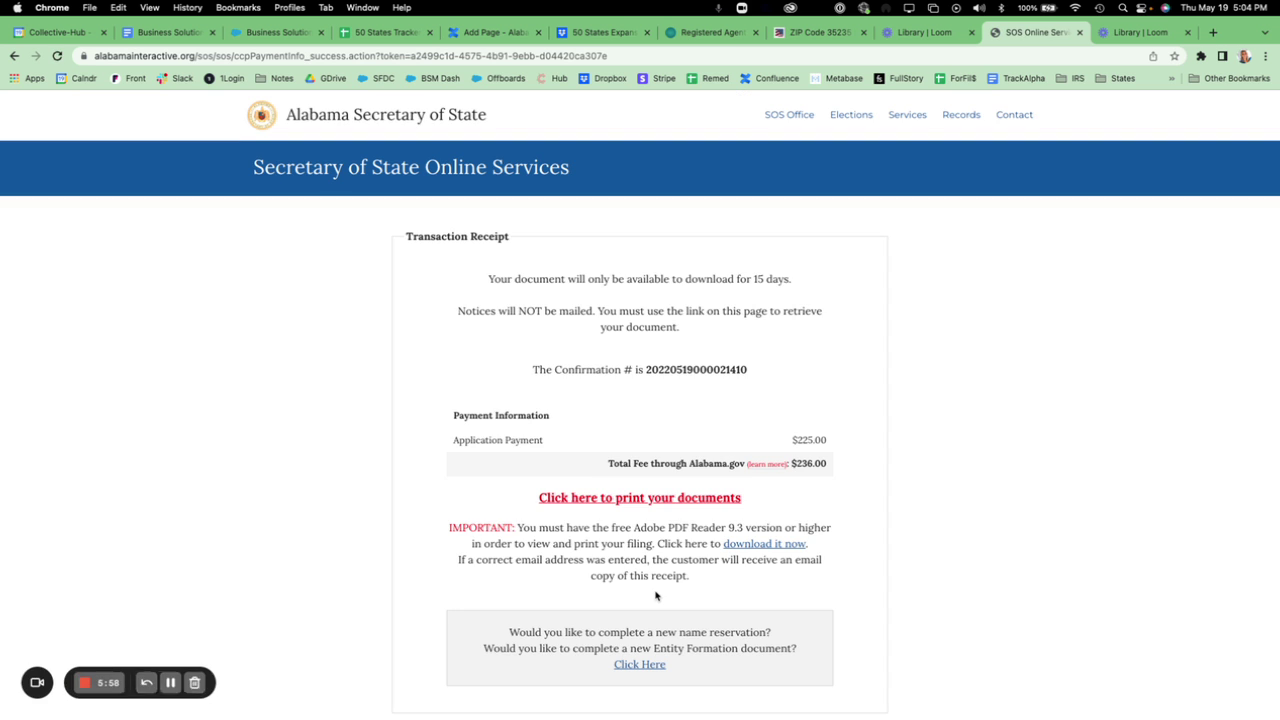This screenshot has width=1280, height=720.
Task: Delete the Loom recording
Action: 194,682
